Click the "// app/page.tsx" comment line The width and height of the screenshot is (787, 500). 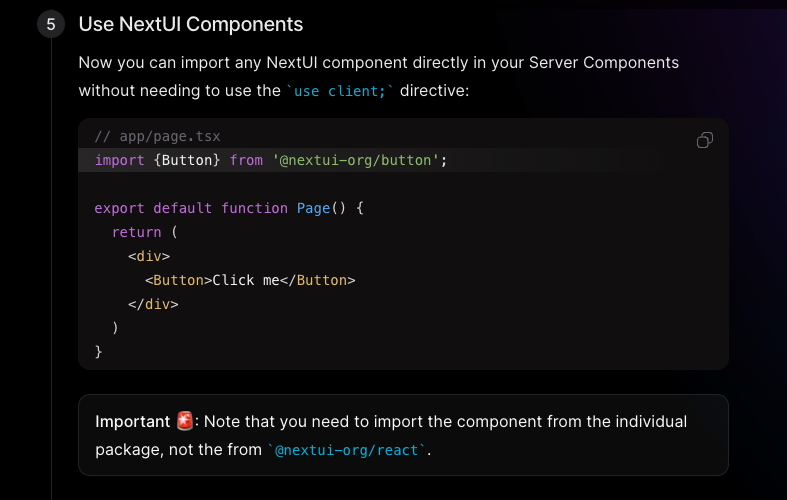tap(158, 136)
